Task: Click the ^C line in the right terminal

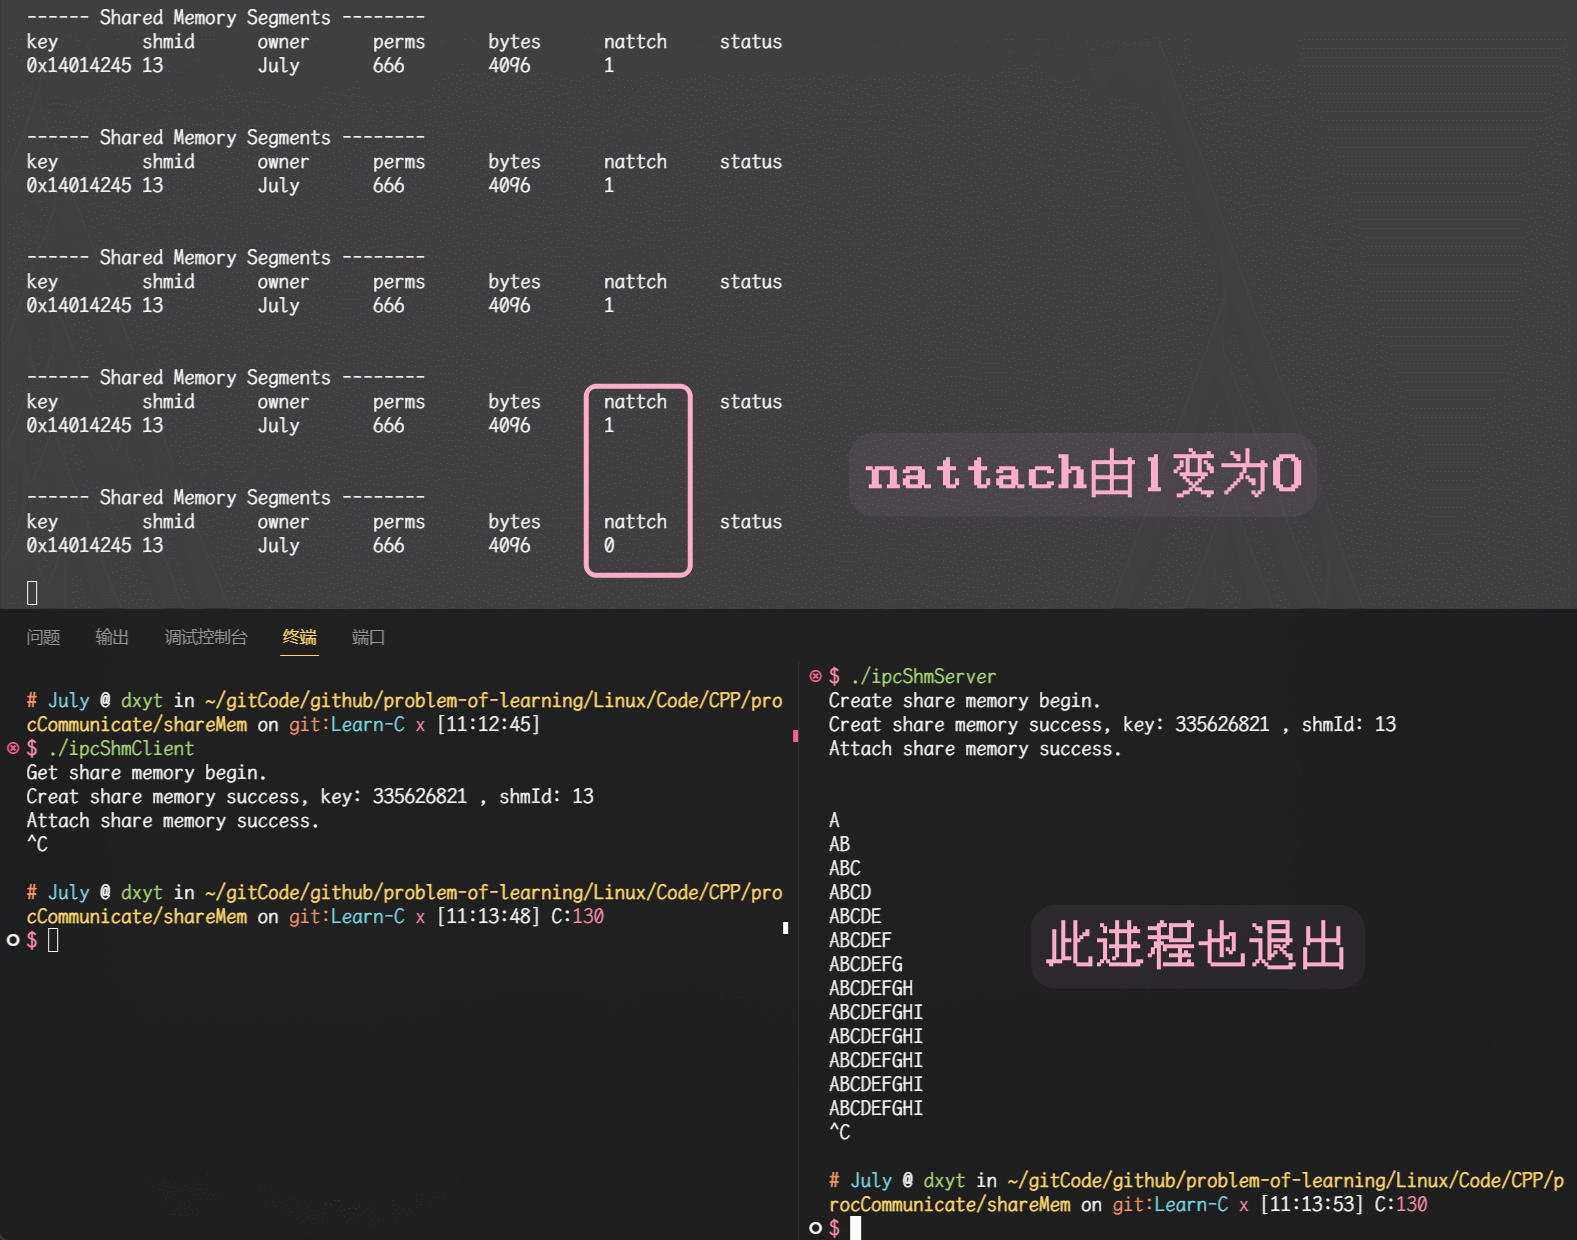Action: (839, 1132)
